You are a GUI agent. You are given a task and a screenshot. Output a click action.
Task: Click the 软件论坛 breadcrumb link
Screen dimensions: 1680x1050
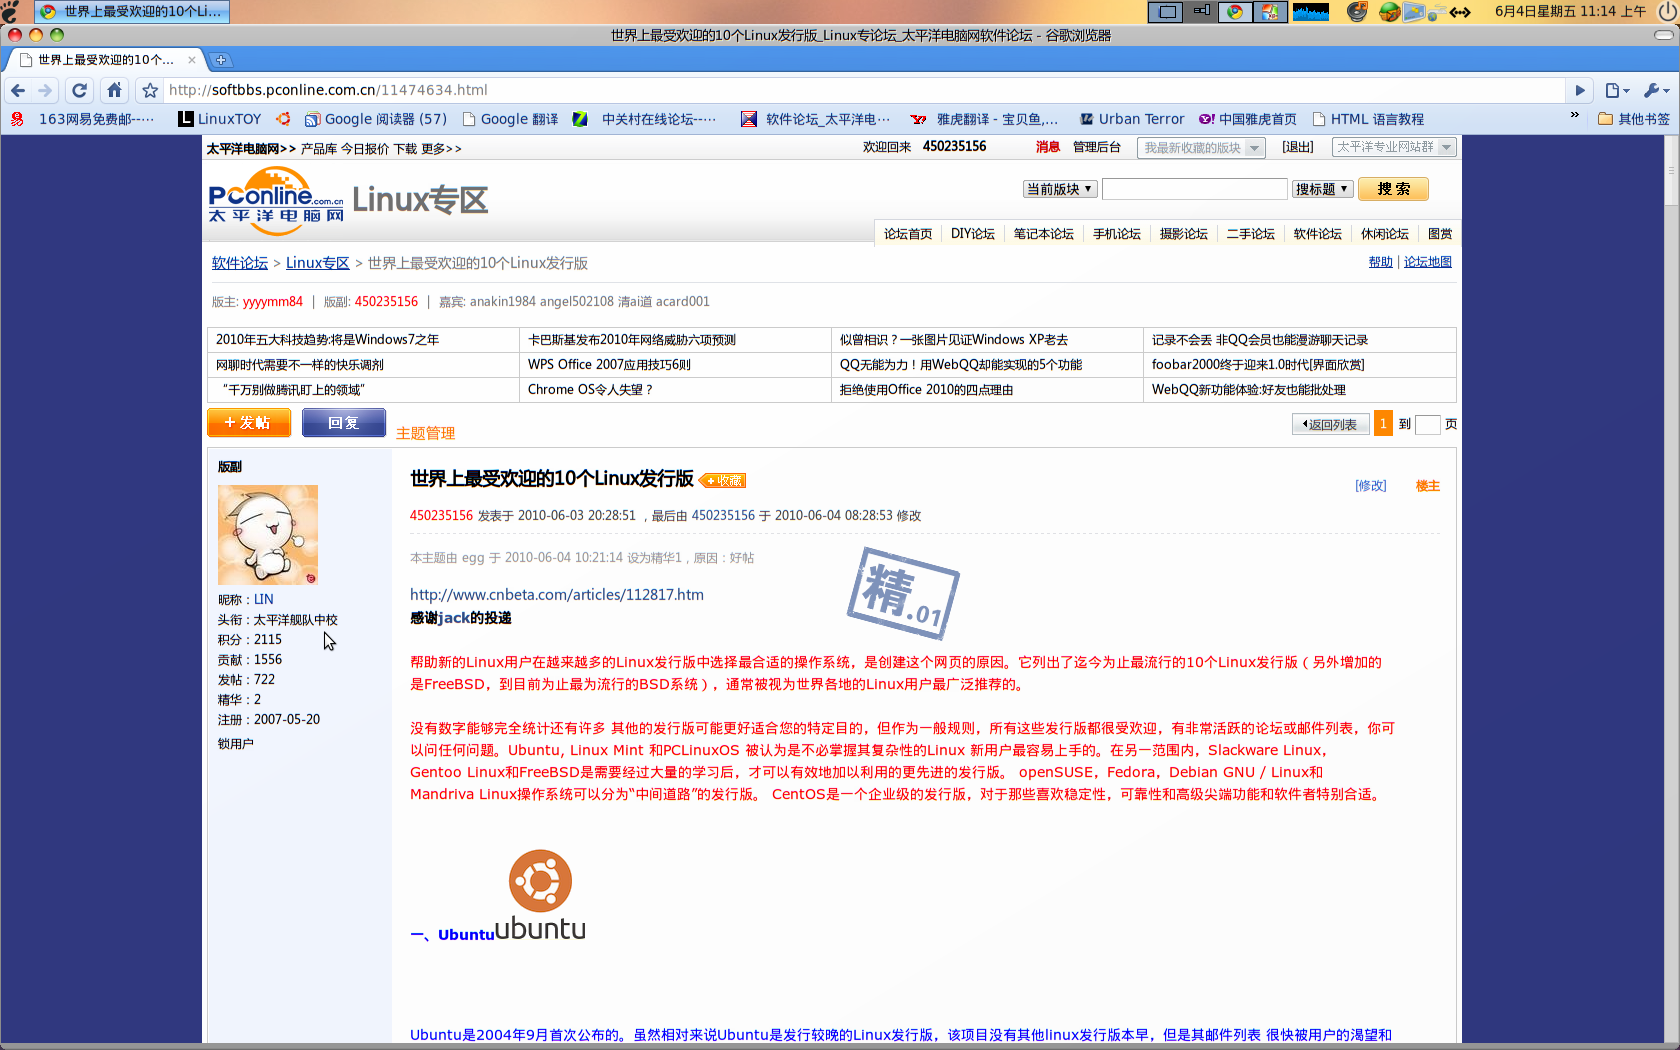coord(240,263)
